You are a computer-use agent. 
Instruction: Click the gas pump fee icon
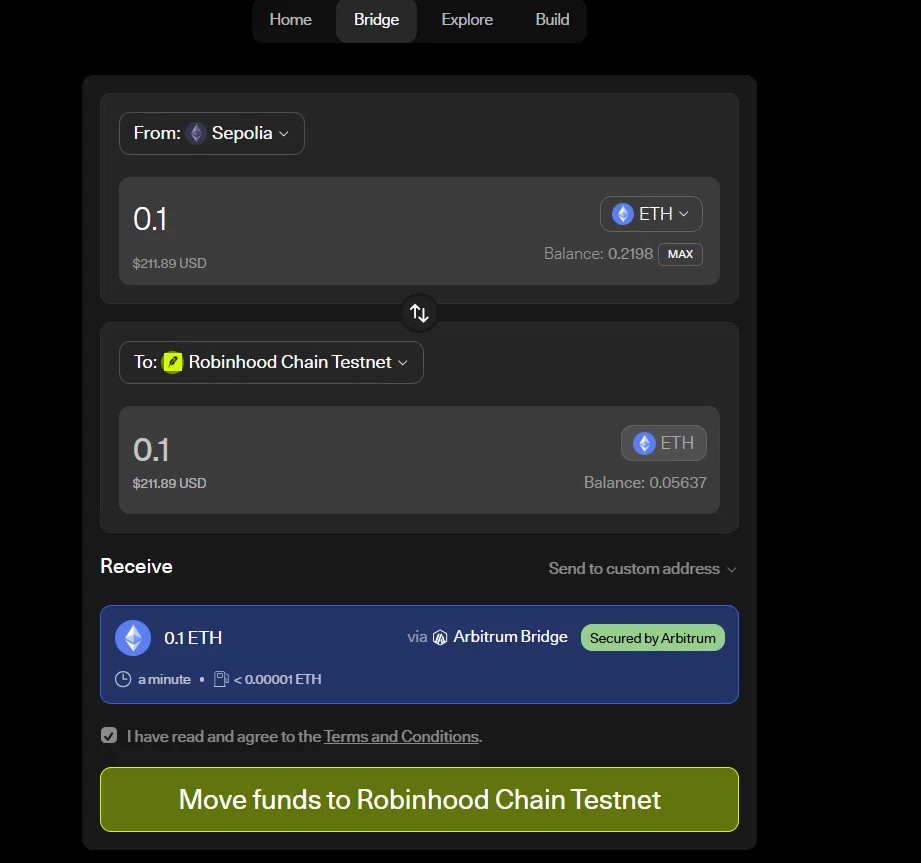[221, 679]
